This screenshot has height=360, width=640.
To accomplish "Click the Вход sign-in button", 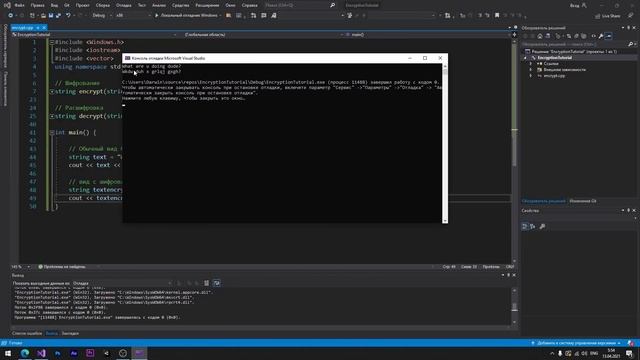I will tap(578, 5).
